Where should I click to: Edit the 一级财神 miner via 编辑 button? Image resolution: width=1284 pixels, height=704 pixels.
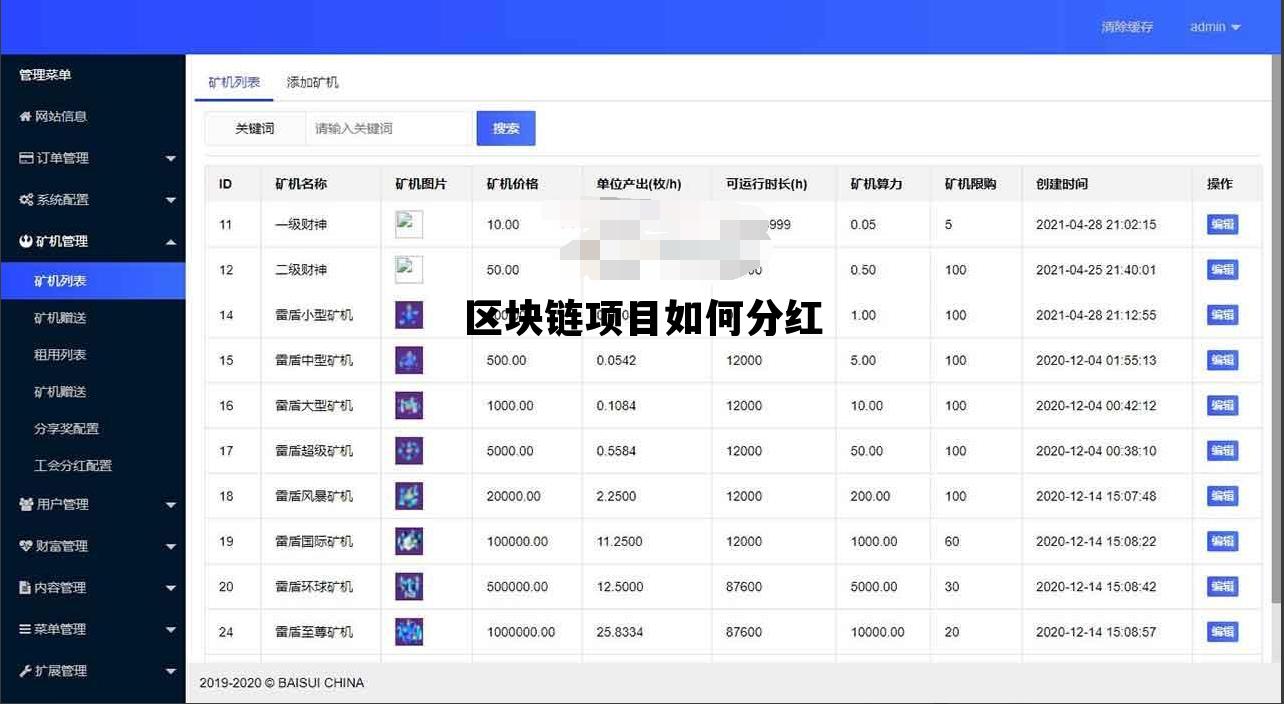[x=1222, y=224]
